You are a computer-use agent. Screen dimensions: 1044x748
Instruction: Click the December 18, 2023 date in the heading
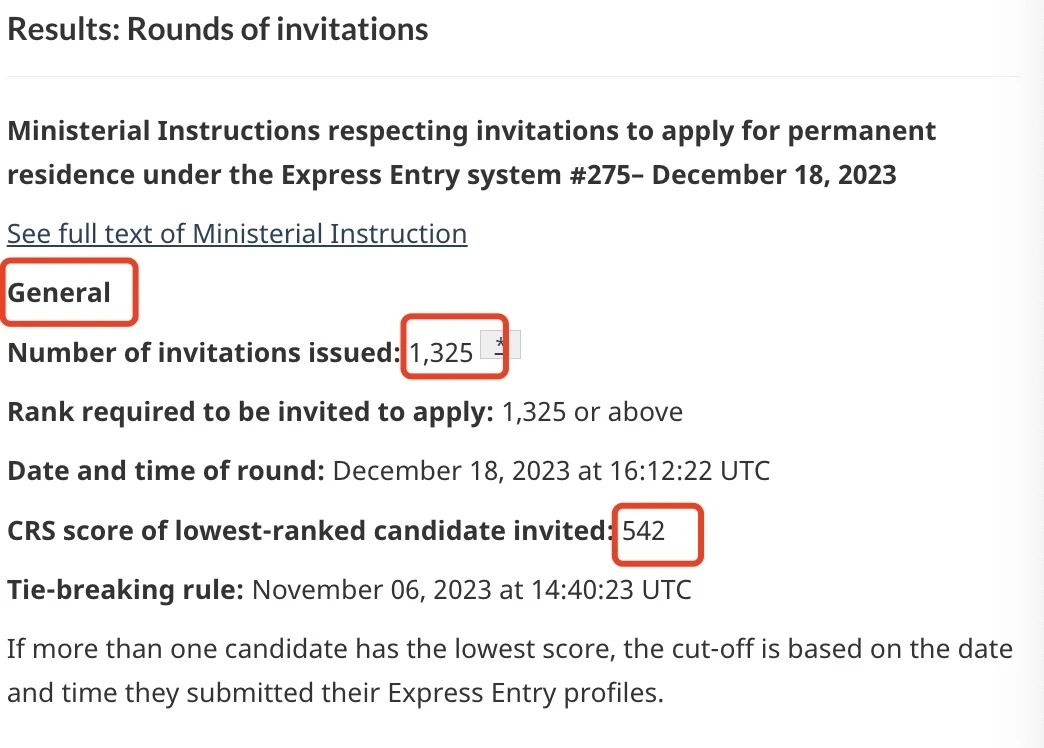[x=774, y=175]
